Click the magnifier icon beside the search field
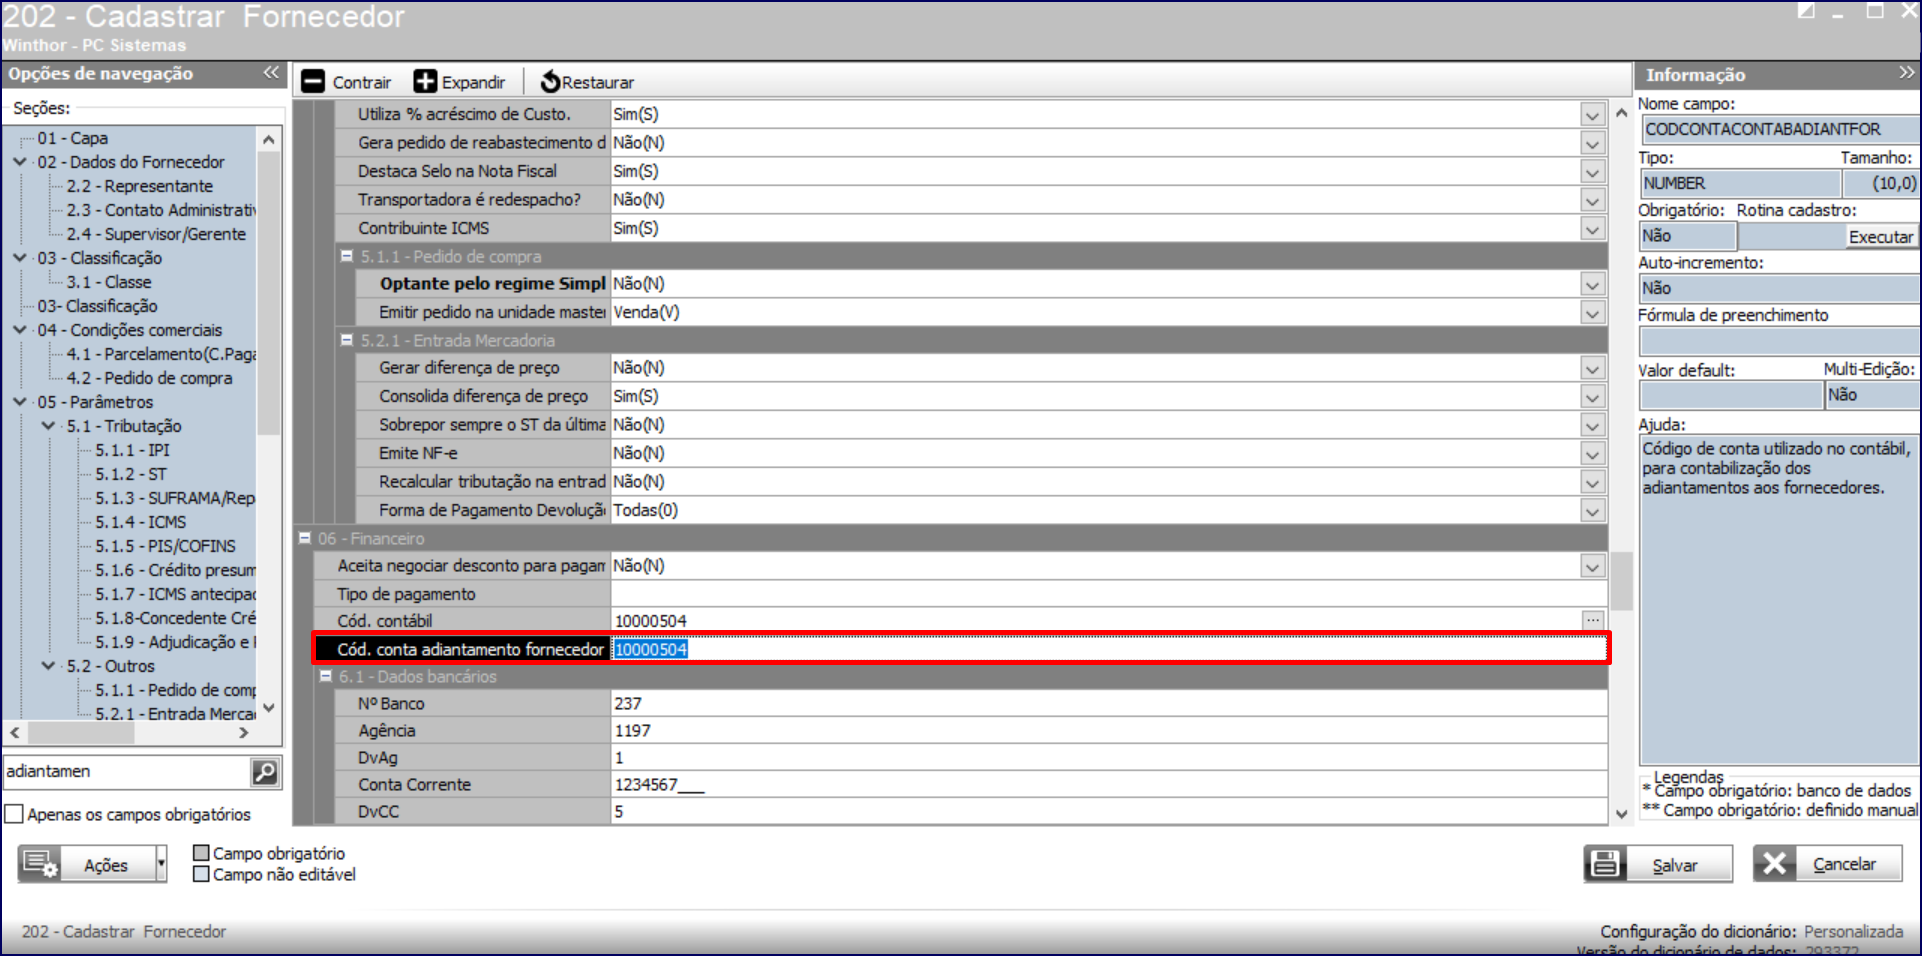The image size is (1922, 956). pyautogui.click(x=265, y=772)
